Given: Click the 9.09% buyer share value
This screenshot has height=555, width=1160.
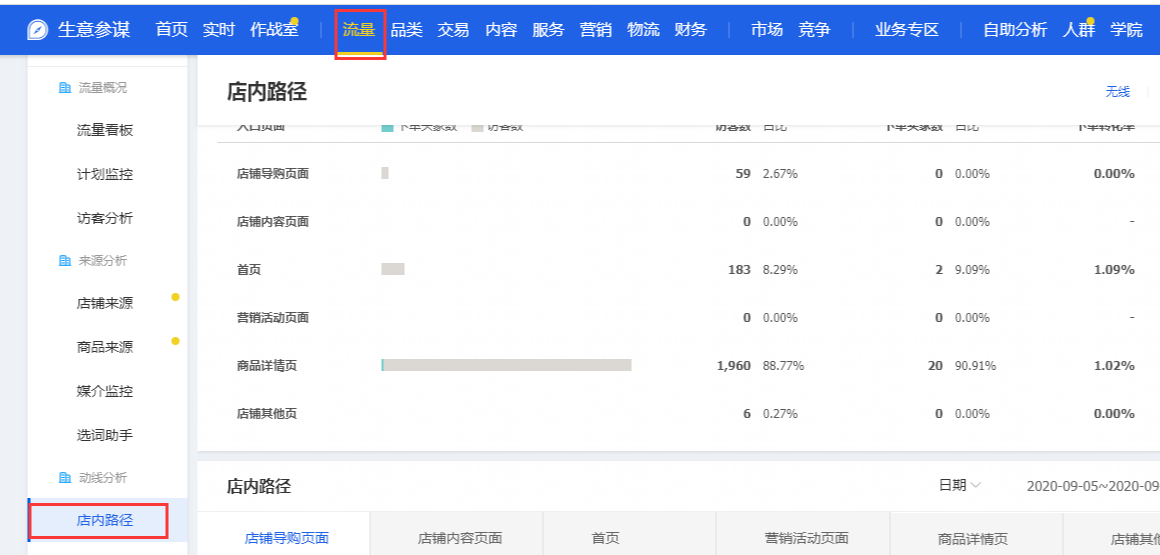Looking at the screenshot, I should pos(972,269).
